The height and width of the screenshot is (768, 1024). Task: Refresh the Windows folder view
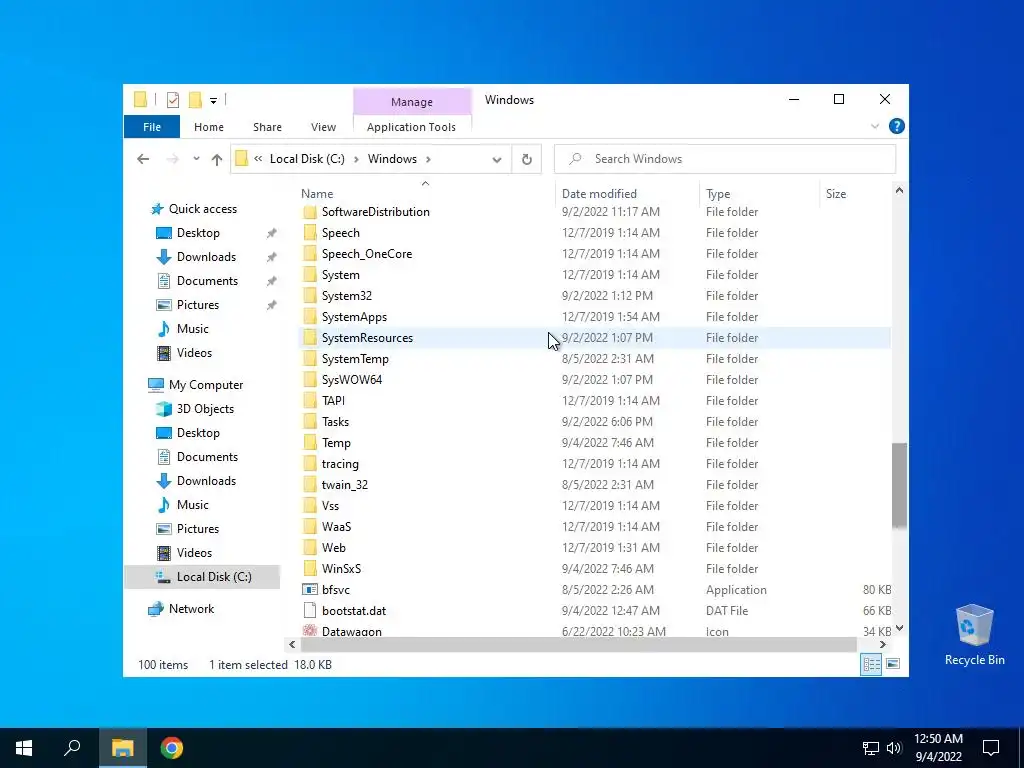[526, 159]
